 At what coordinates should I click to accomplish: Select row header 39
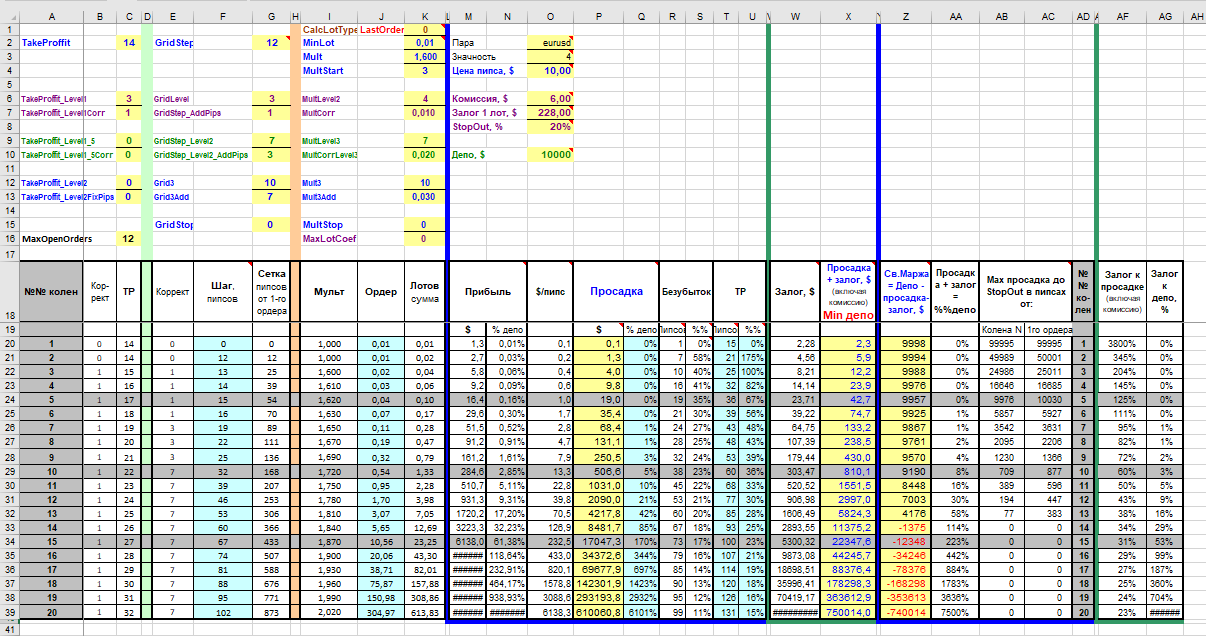9,613
